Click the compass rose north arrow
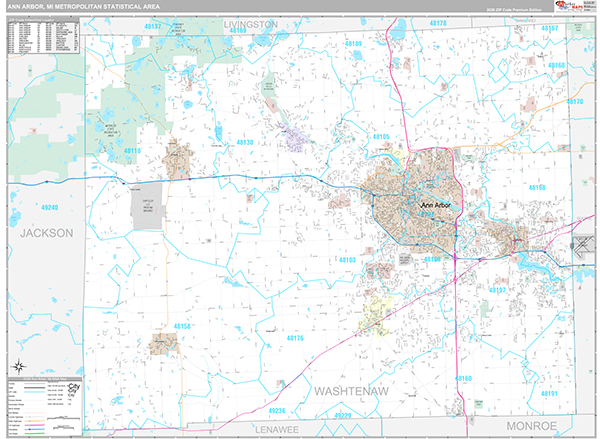Viewport: 600px width, 439px height. pos(17,365)
